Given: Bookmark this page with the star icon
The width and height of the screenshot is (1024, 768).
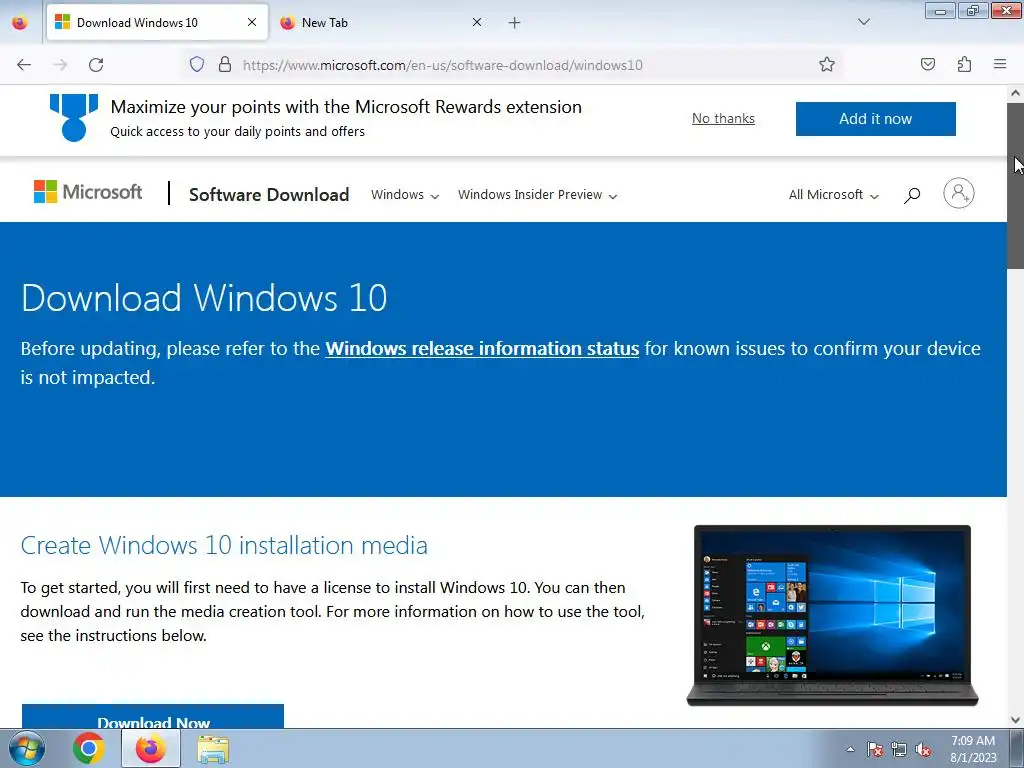Looking at the screenshot, I should 827,64.
